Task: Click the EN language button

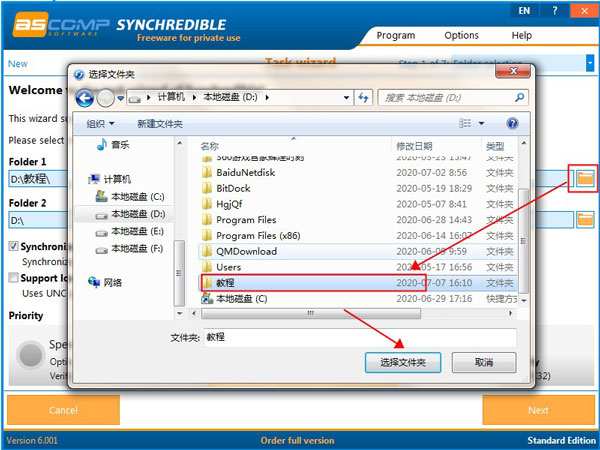Action: pos(524,11)
